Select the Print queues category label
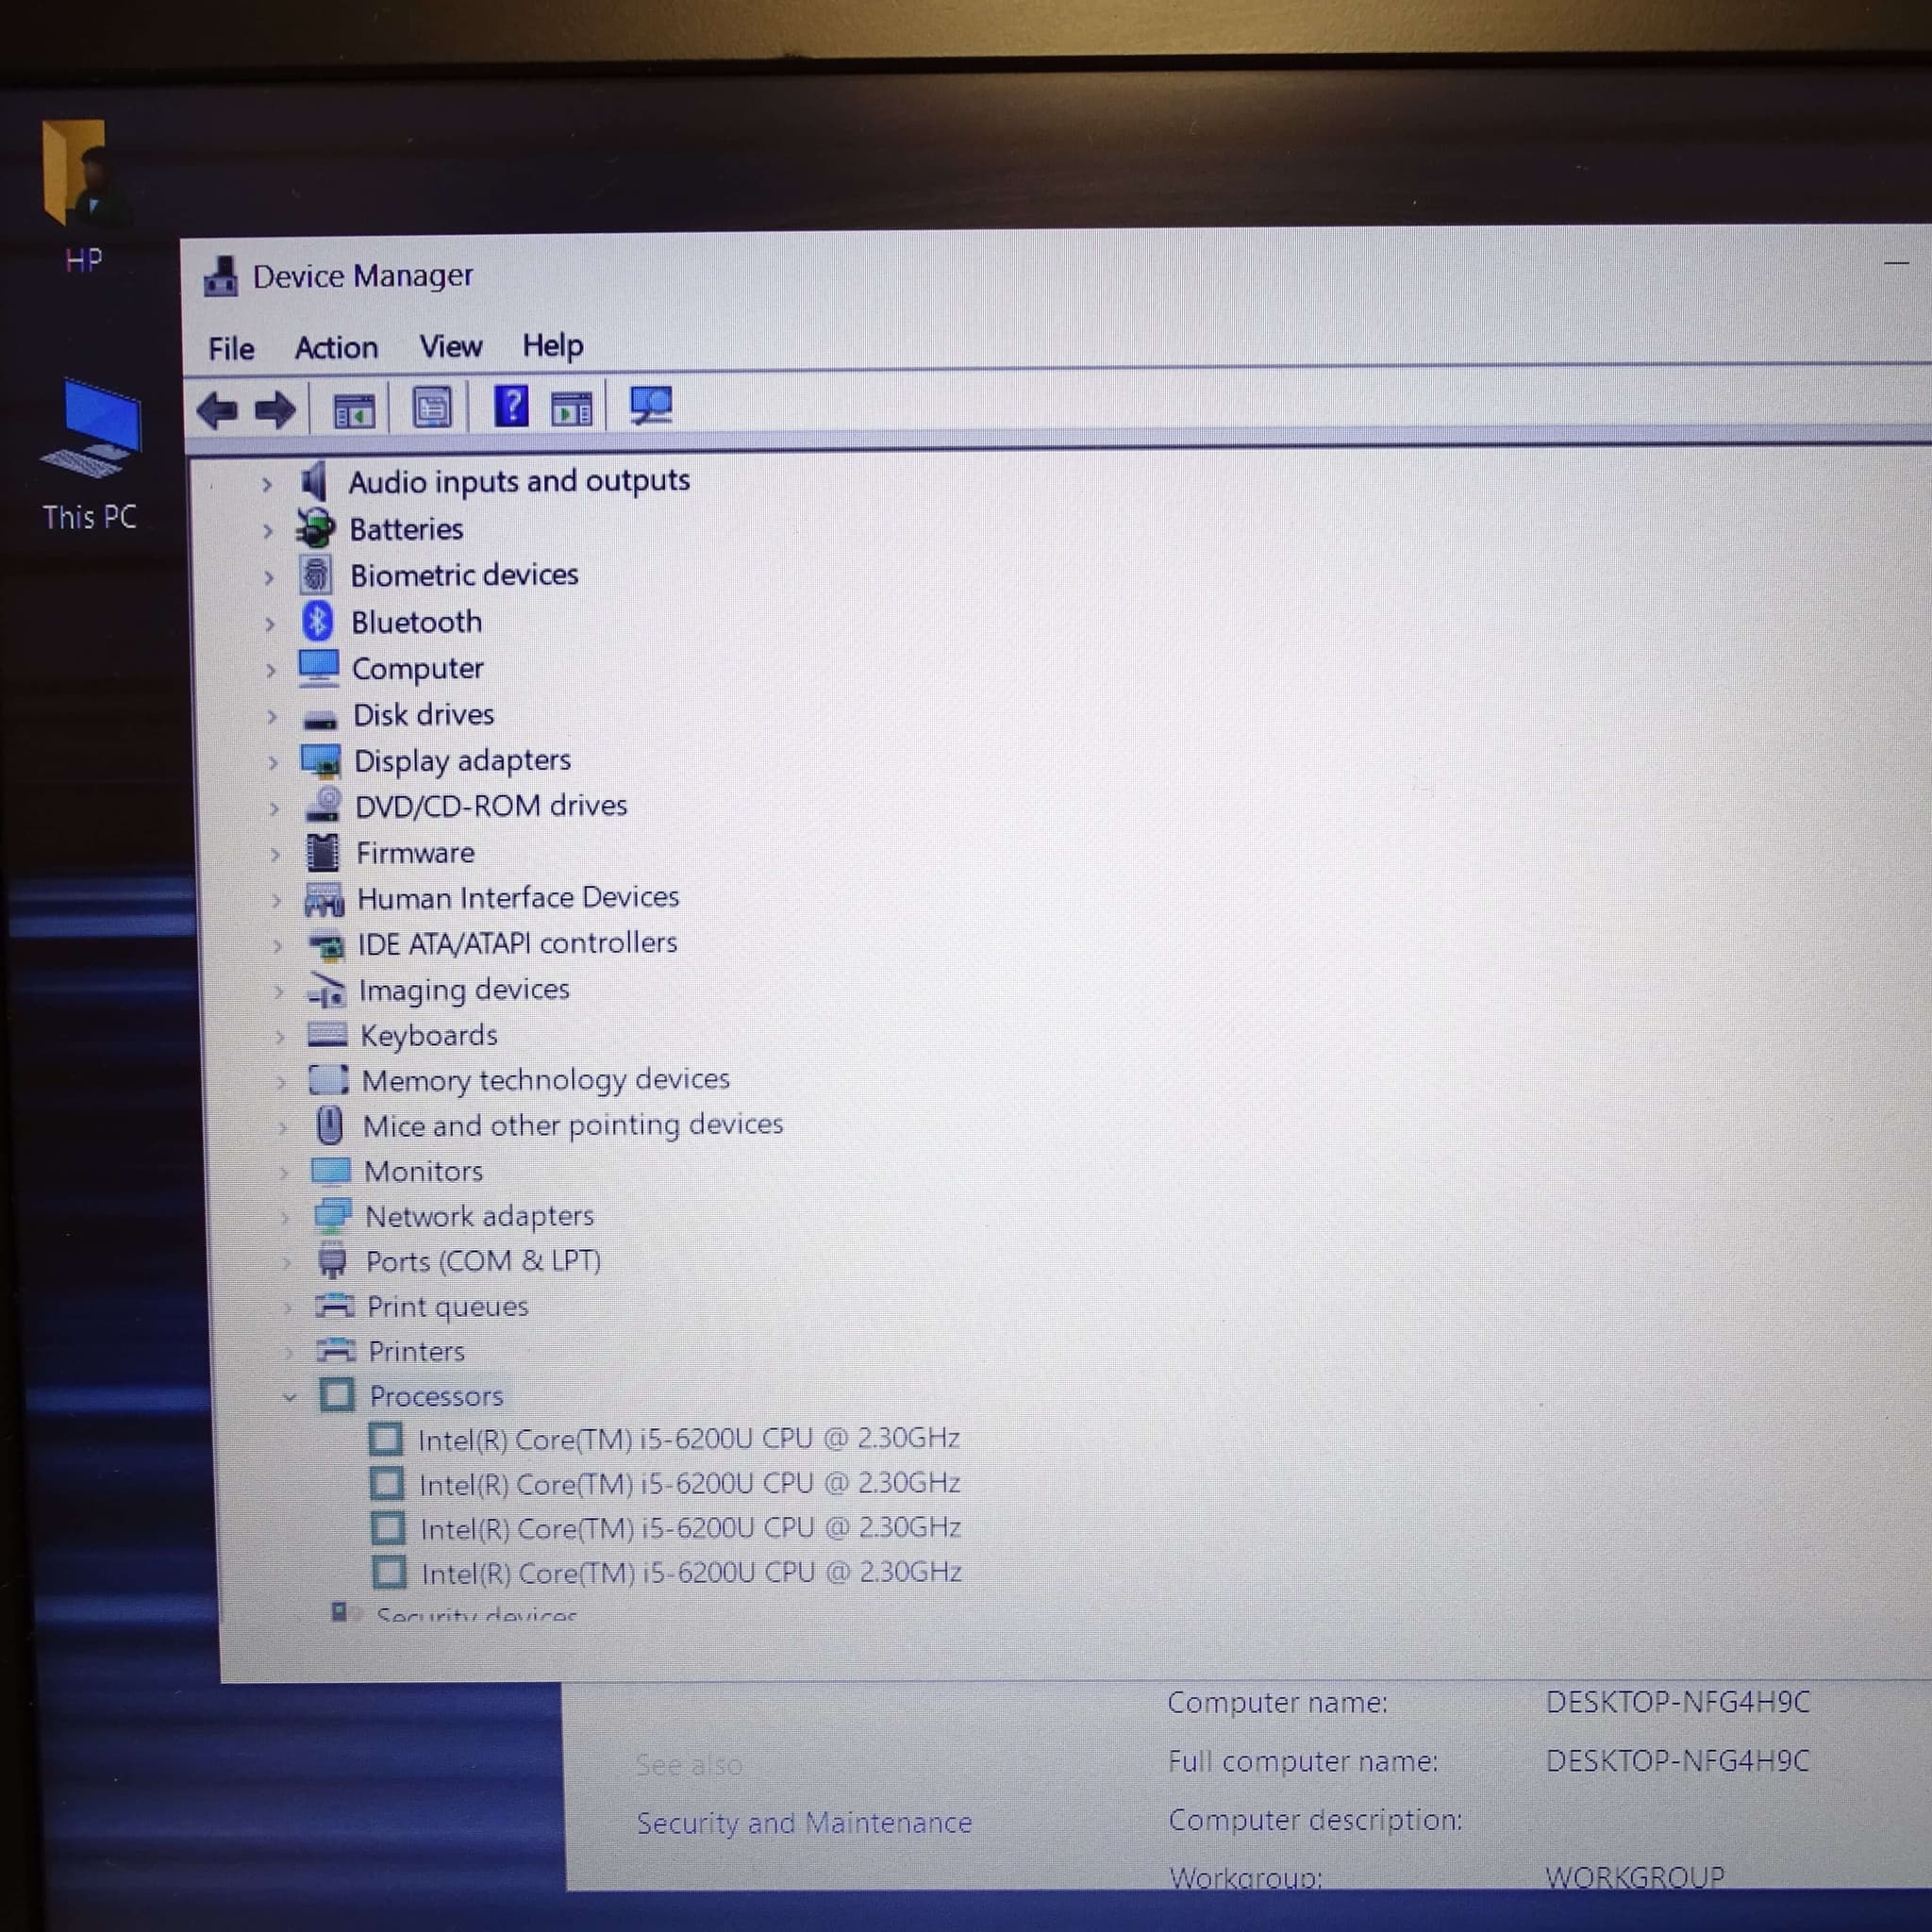The height and width of the screenshot is (1932, 1932). pyautogui.click(x=447, y=1306)
